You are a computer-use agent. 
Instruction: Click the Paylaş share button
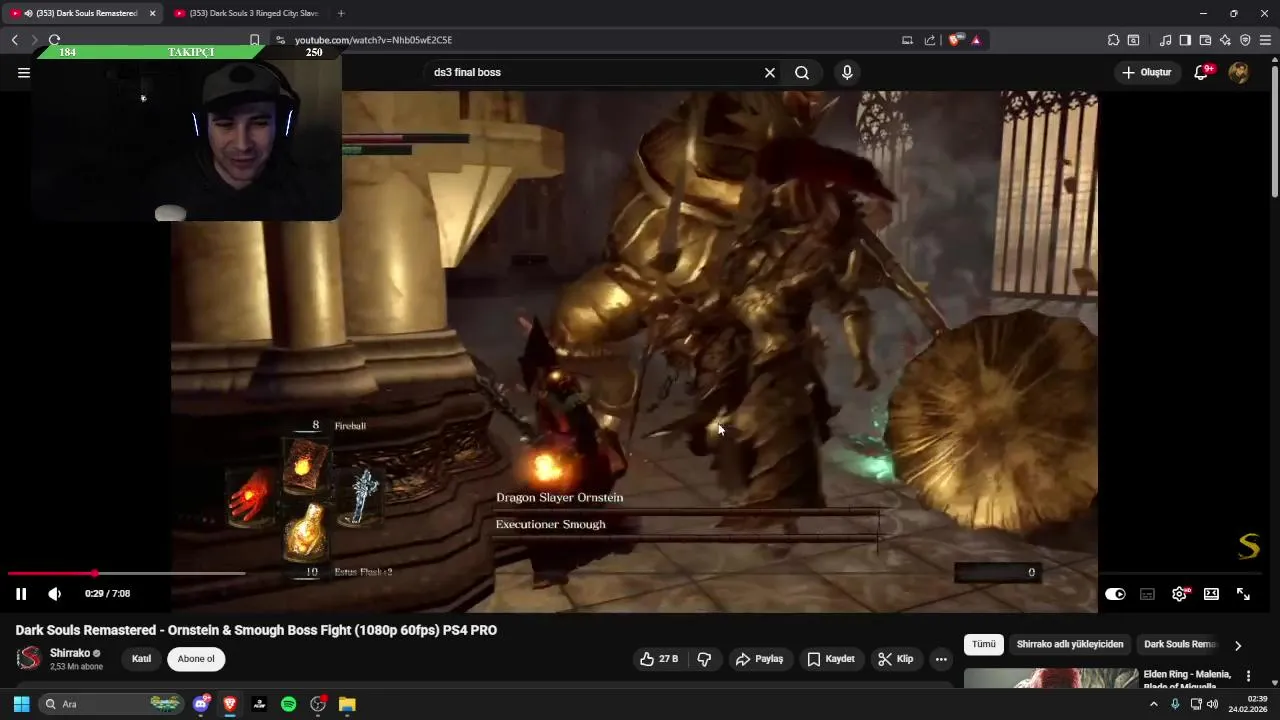pos(759,659)
